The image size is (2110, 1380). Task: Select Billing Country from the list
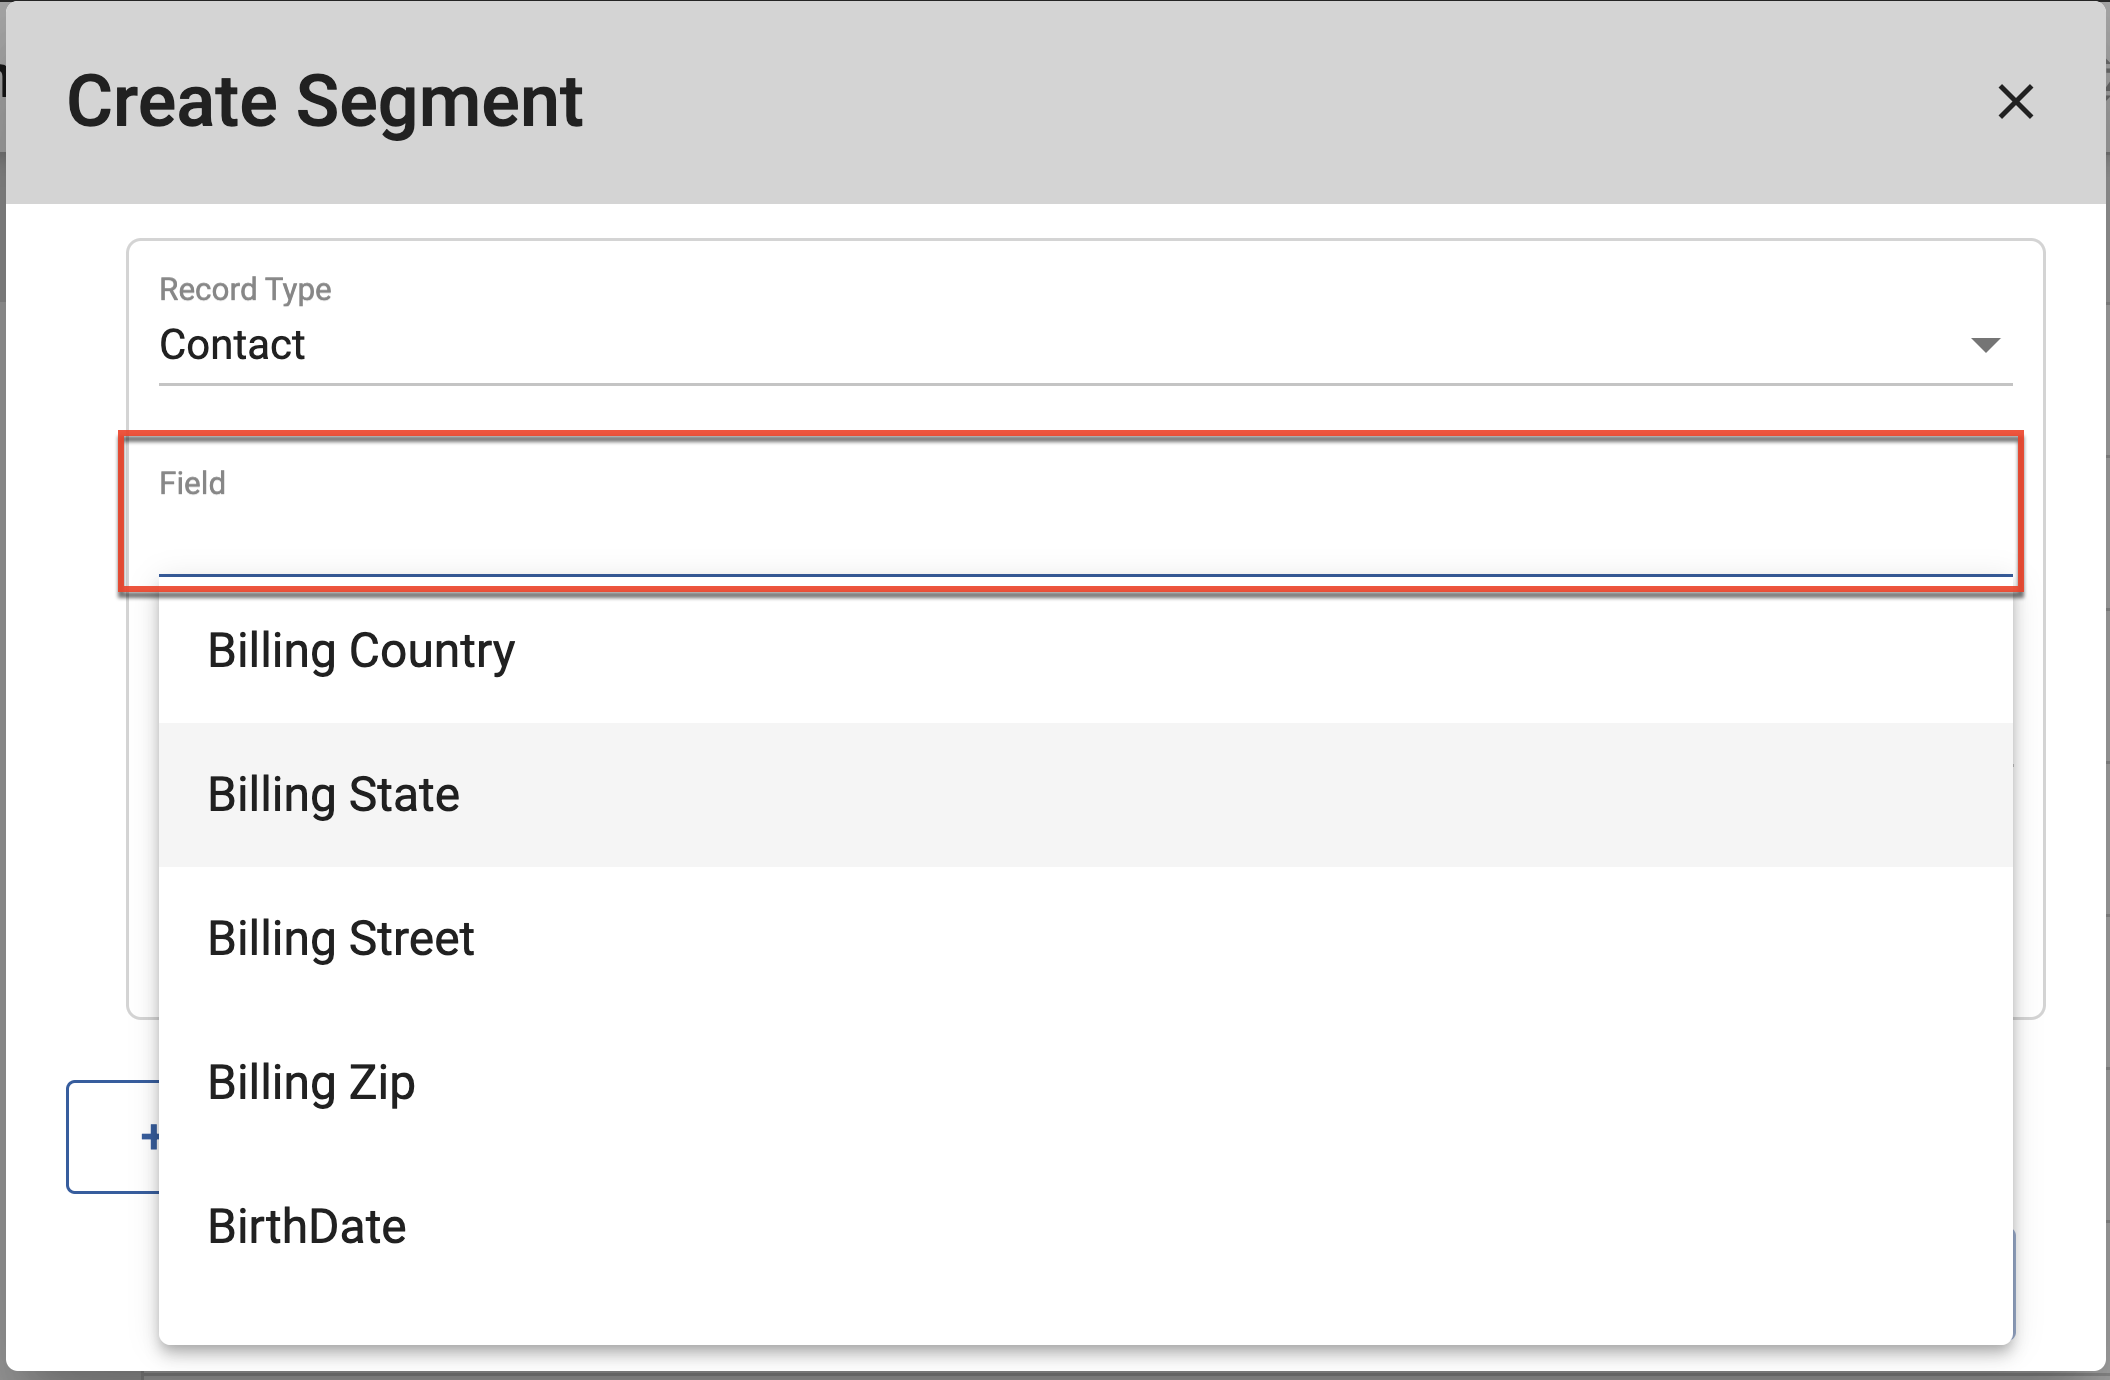coord(361,651)
